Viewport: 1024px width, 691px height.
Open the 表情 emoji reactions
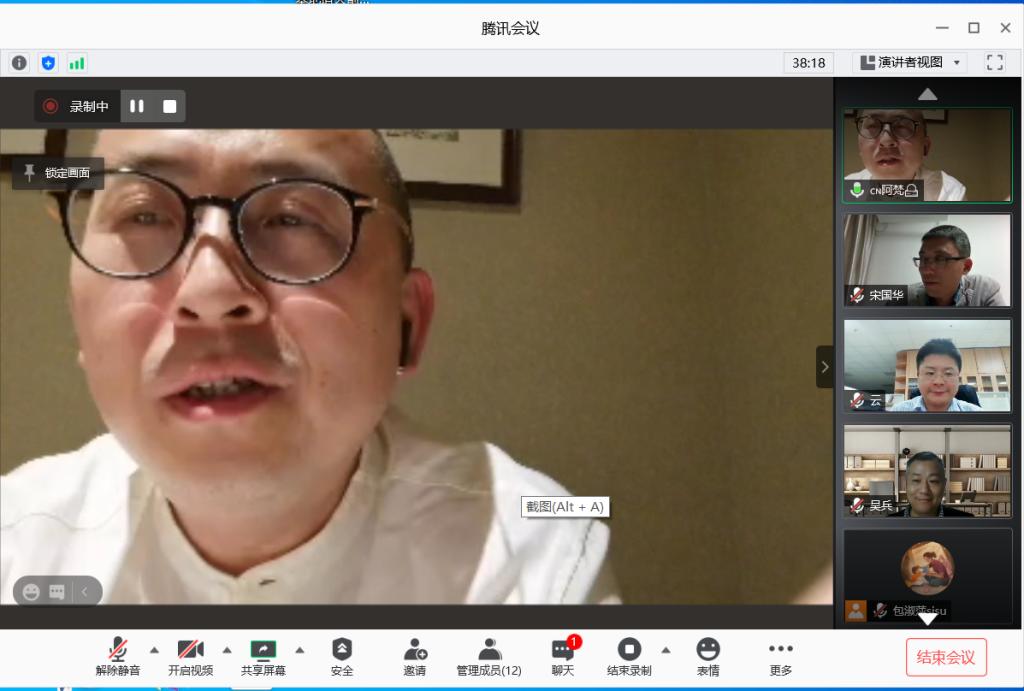pos(708,656)
